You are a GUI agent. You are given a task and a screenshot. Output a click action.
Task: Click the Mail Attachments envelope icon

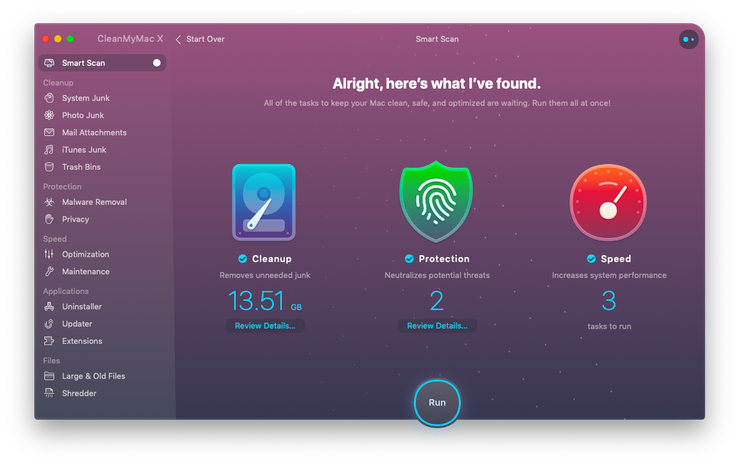(49, 132)
